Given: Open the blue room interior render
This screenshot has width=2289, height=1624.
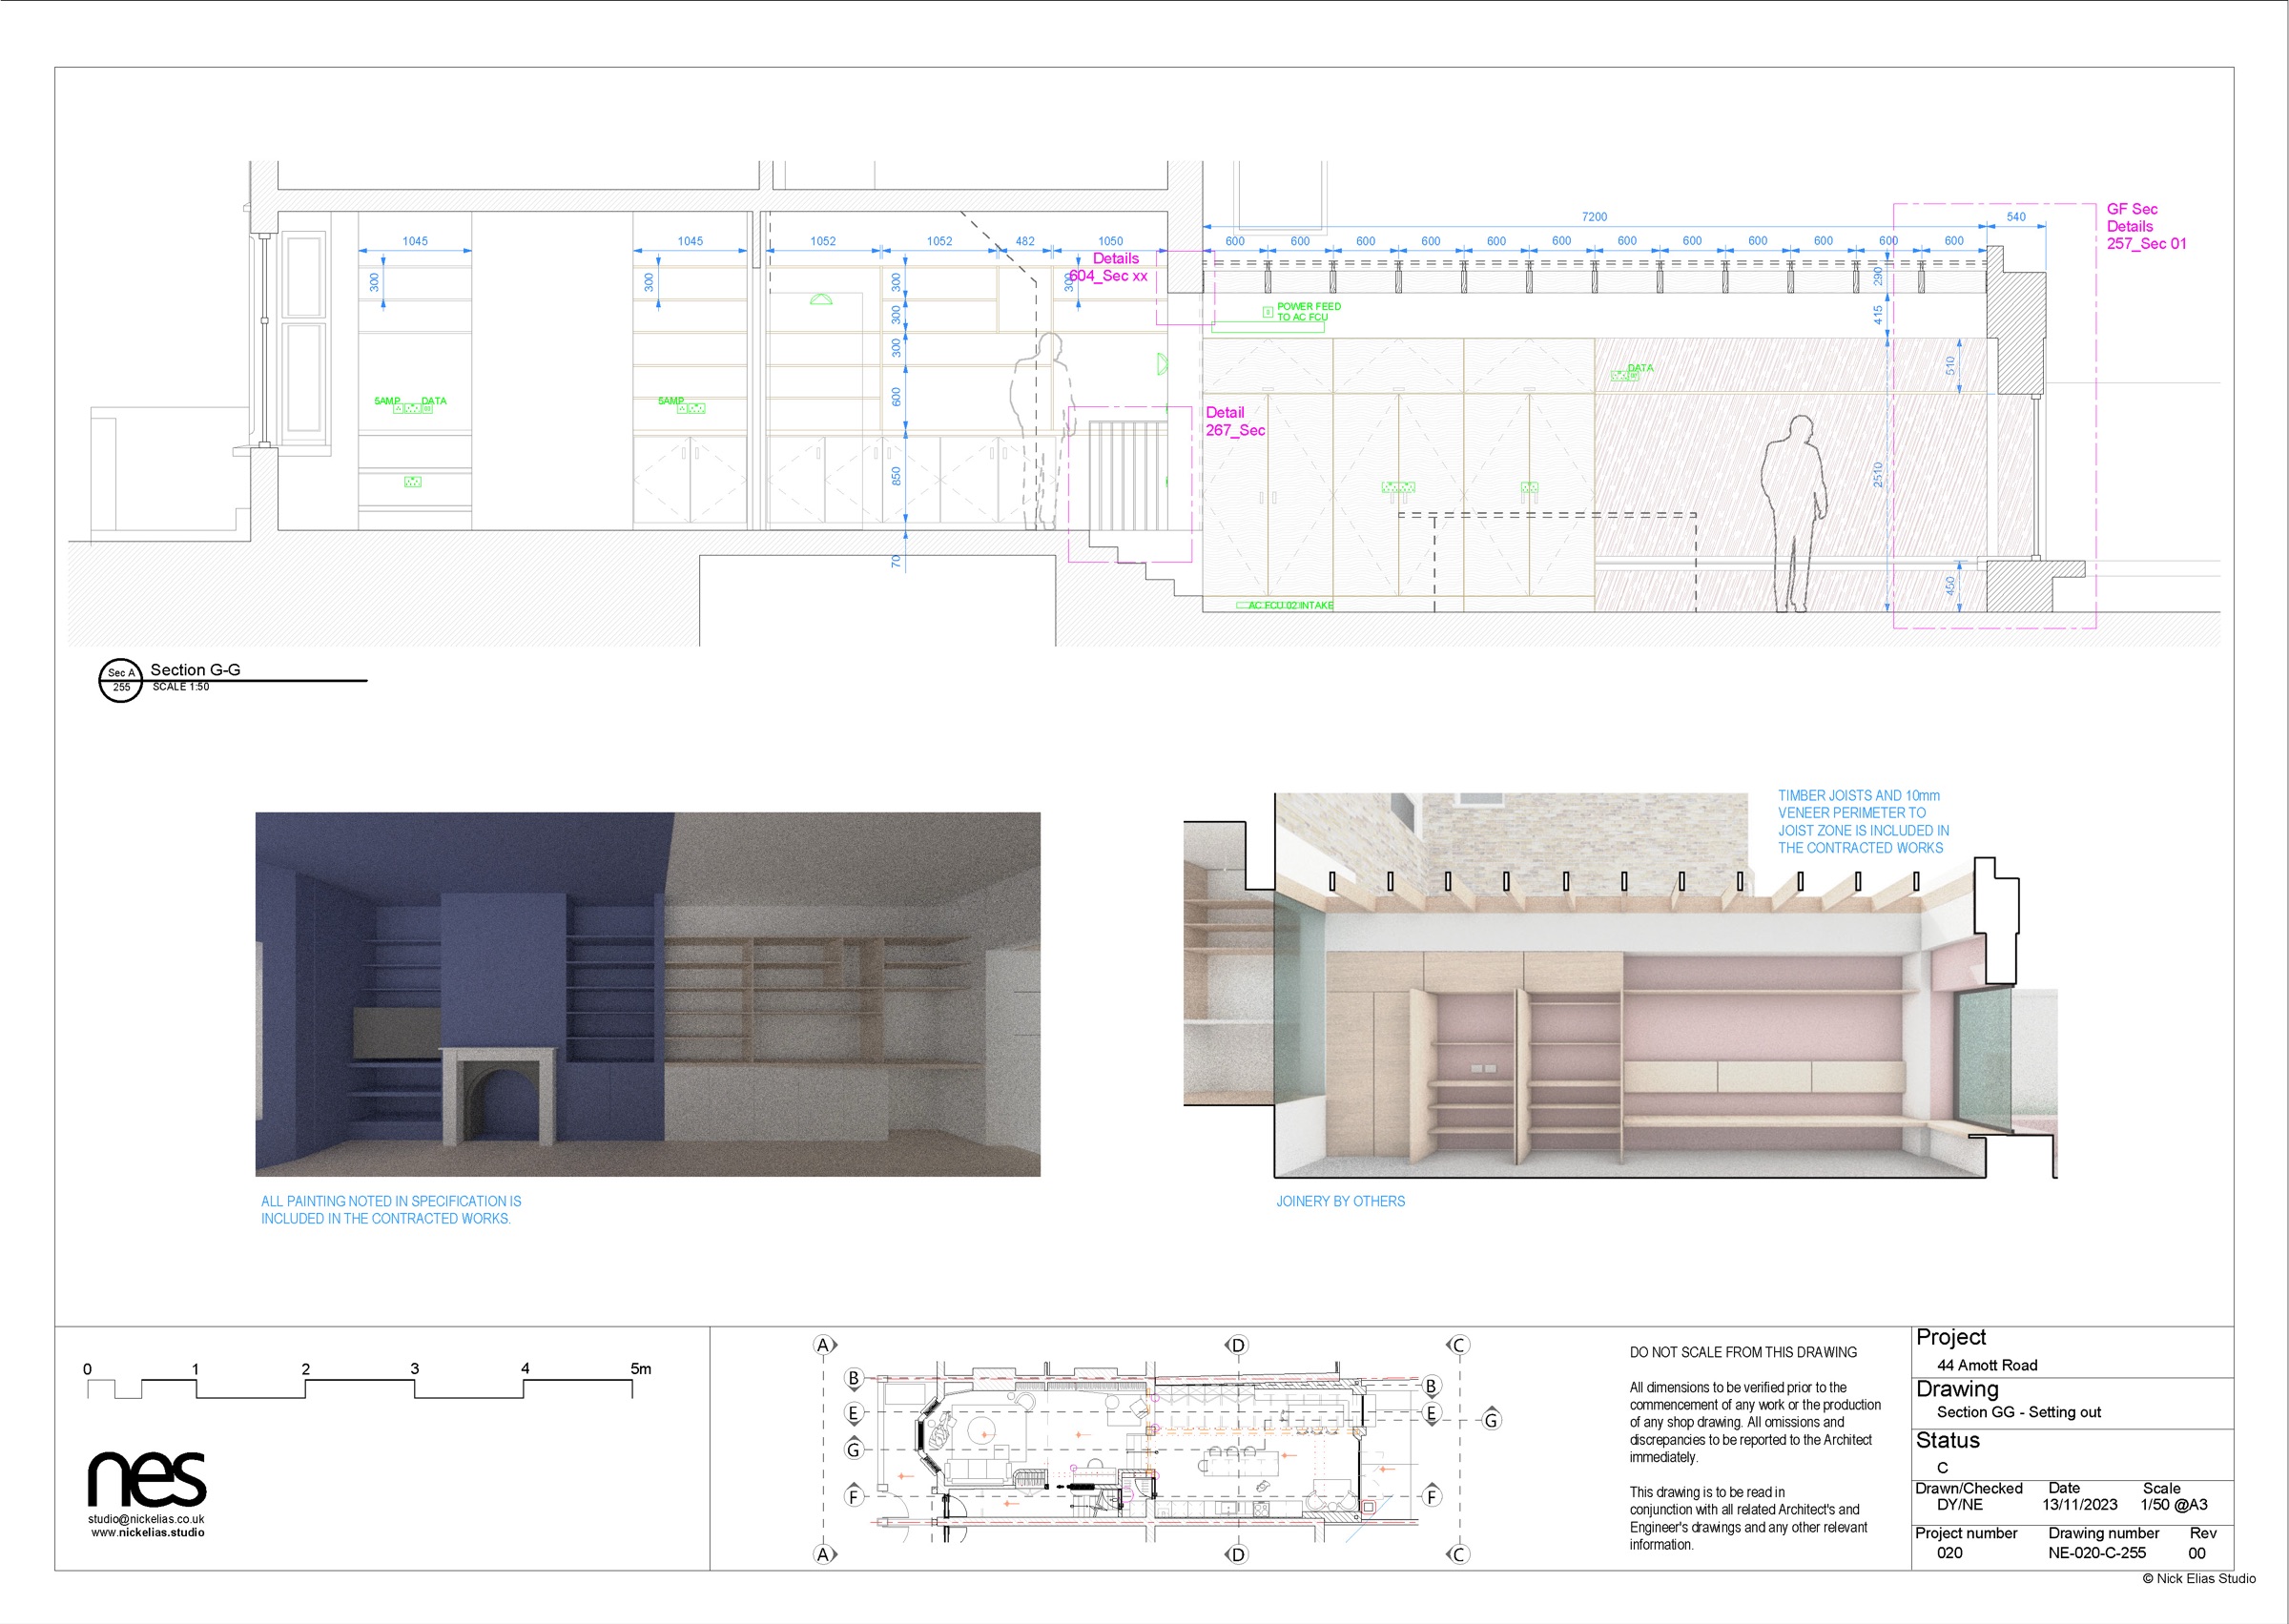Looking at the screenshot, I should 647,994.
